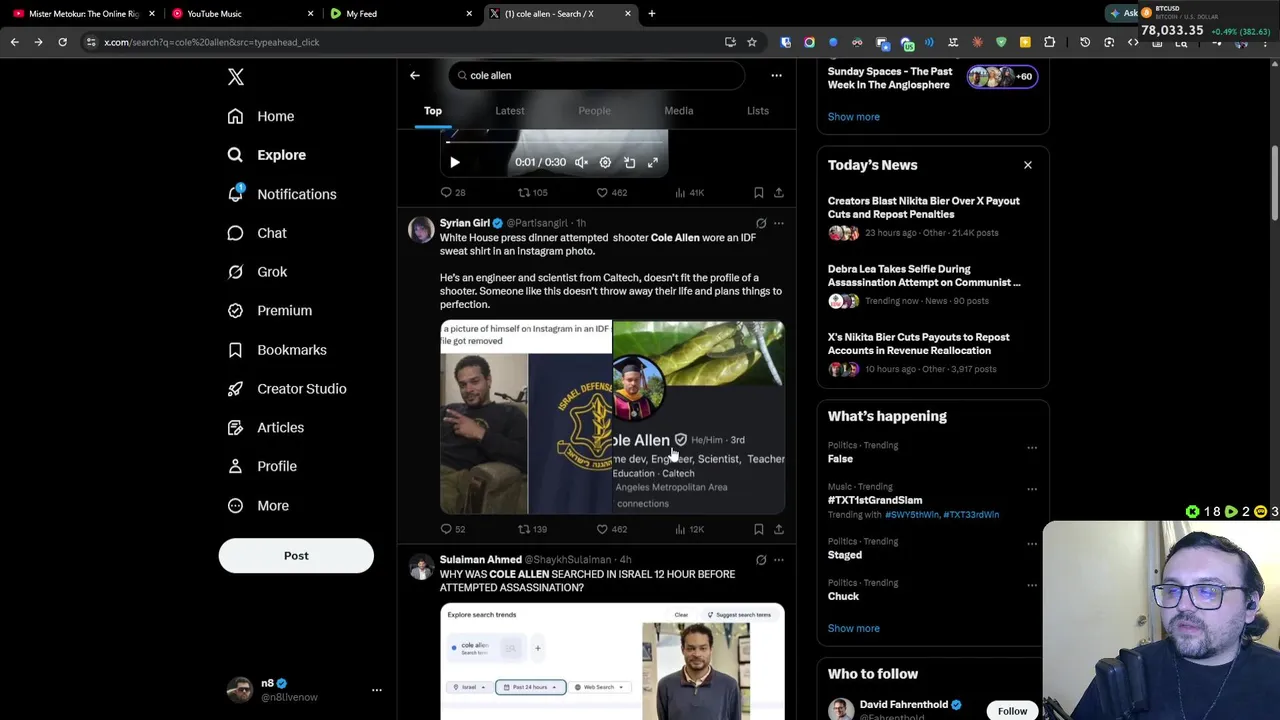Open account menu dots next to n8
The image size is (1280, 720).
pyautogui.click(x=377, y=690)
